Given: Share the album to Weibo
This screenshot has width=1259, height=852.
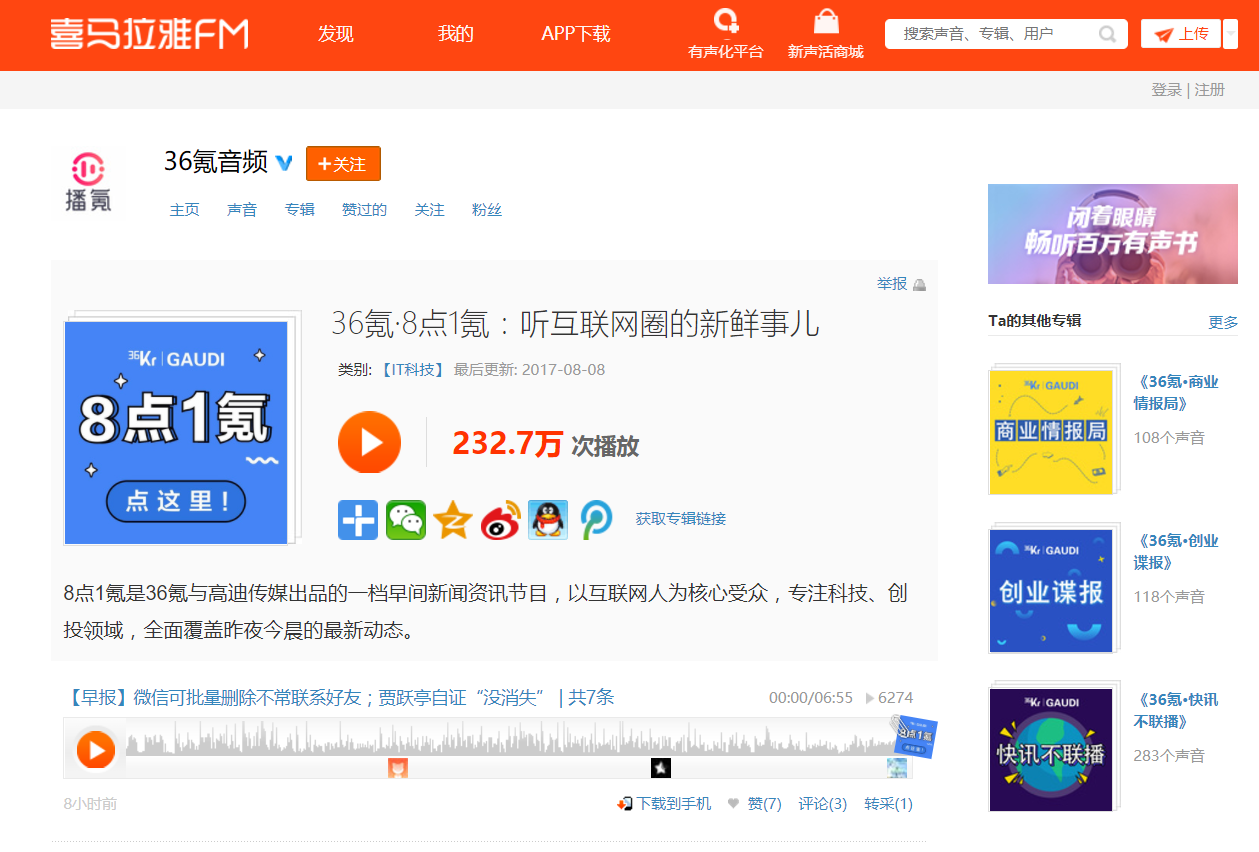Looking at the screenshot, I should coord(501,520).
